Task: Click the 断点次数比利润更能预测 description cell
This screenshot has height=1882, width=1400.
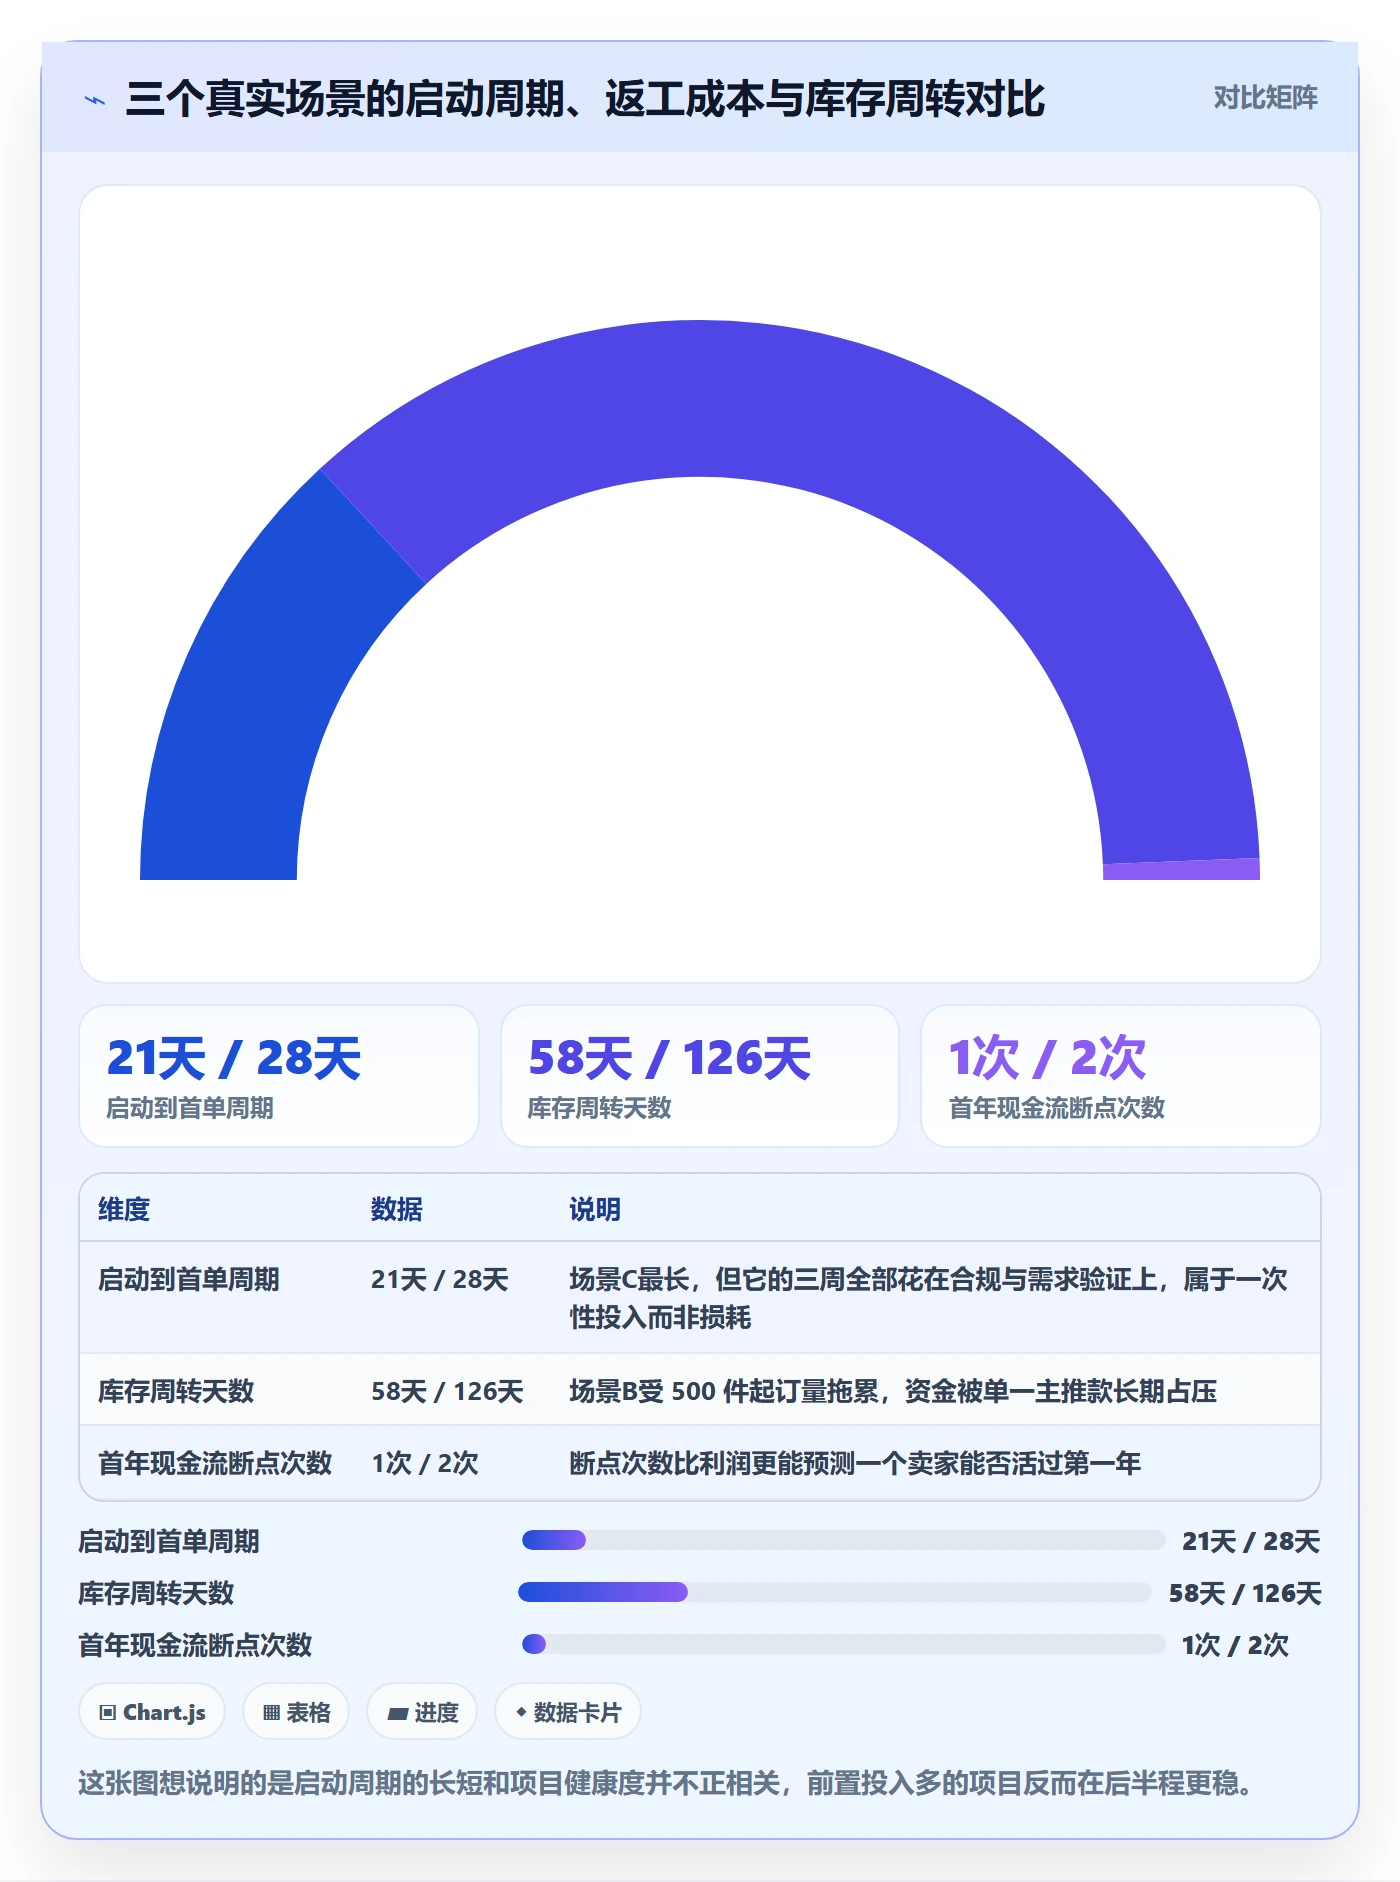Action: 855,1463
